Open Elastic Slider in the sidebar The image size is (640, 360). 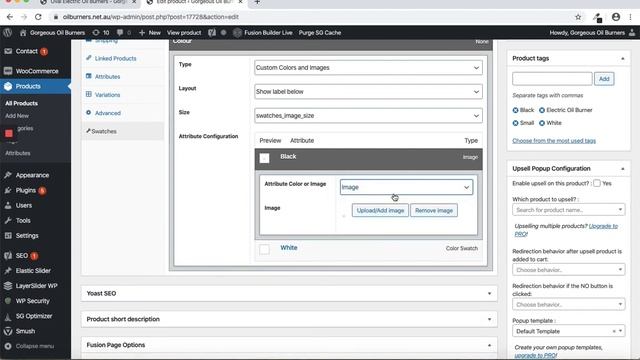point(33,271)
